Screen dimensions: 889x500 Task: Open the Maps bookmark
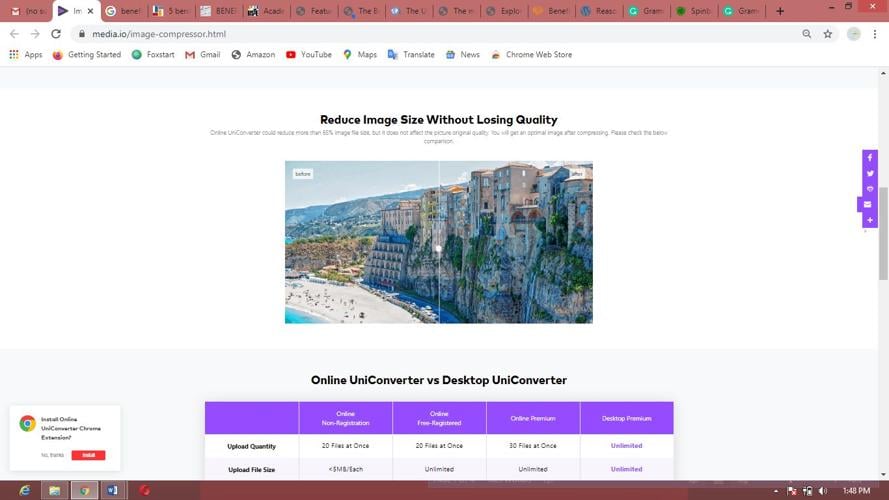coord(360,54)
